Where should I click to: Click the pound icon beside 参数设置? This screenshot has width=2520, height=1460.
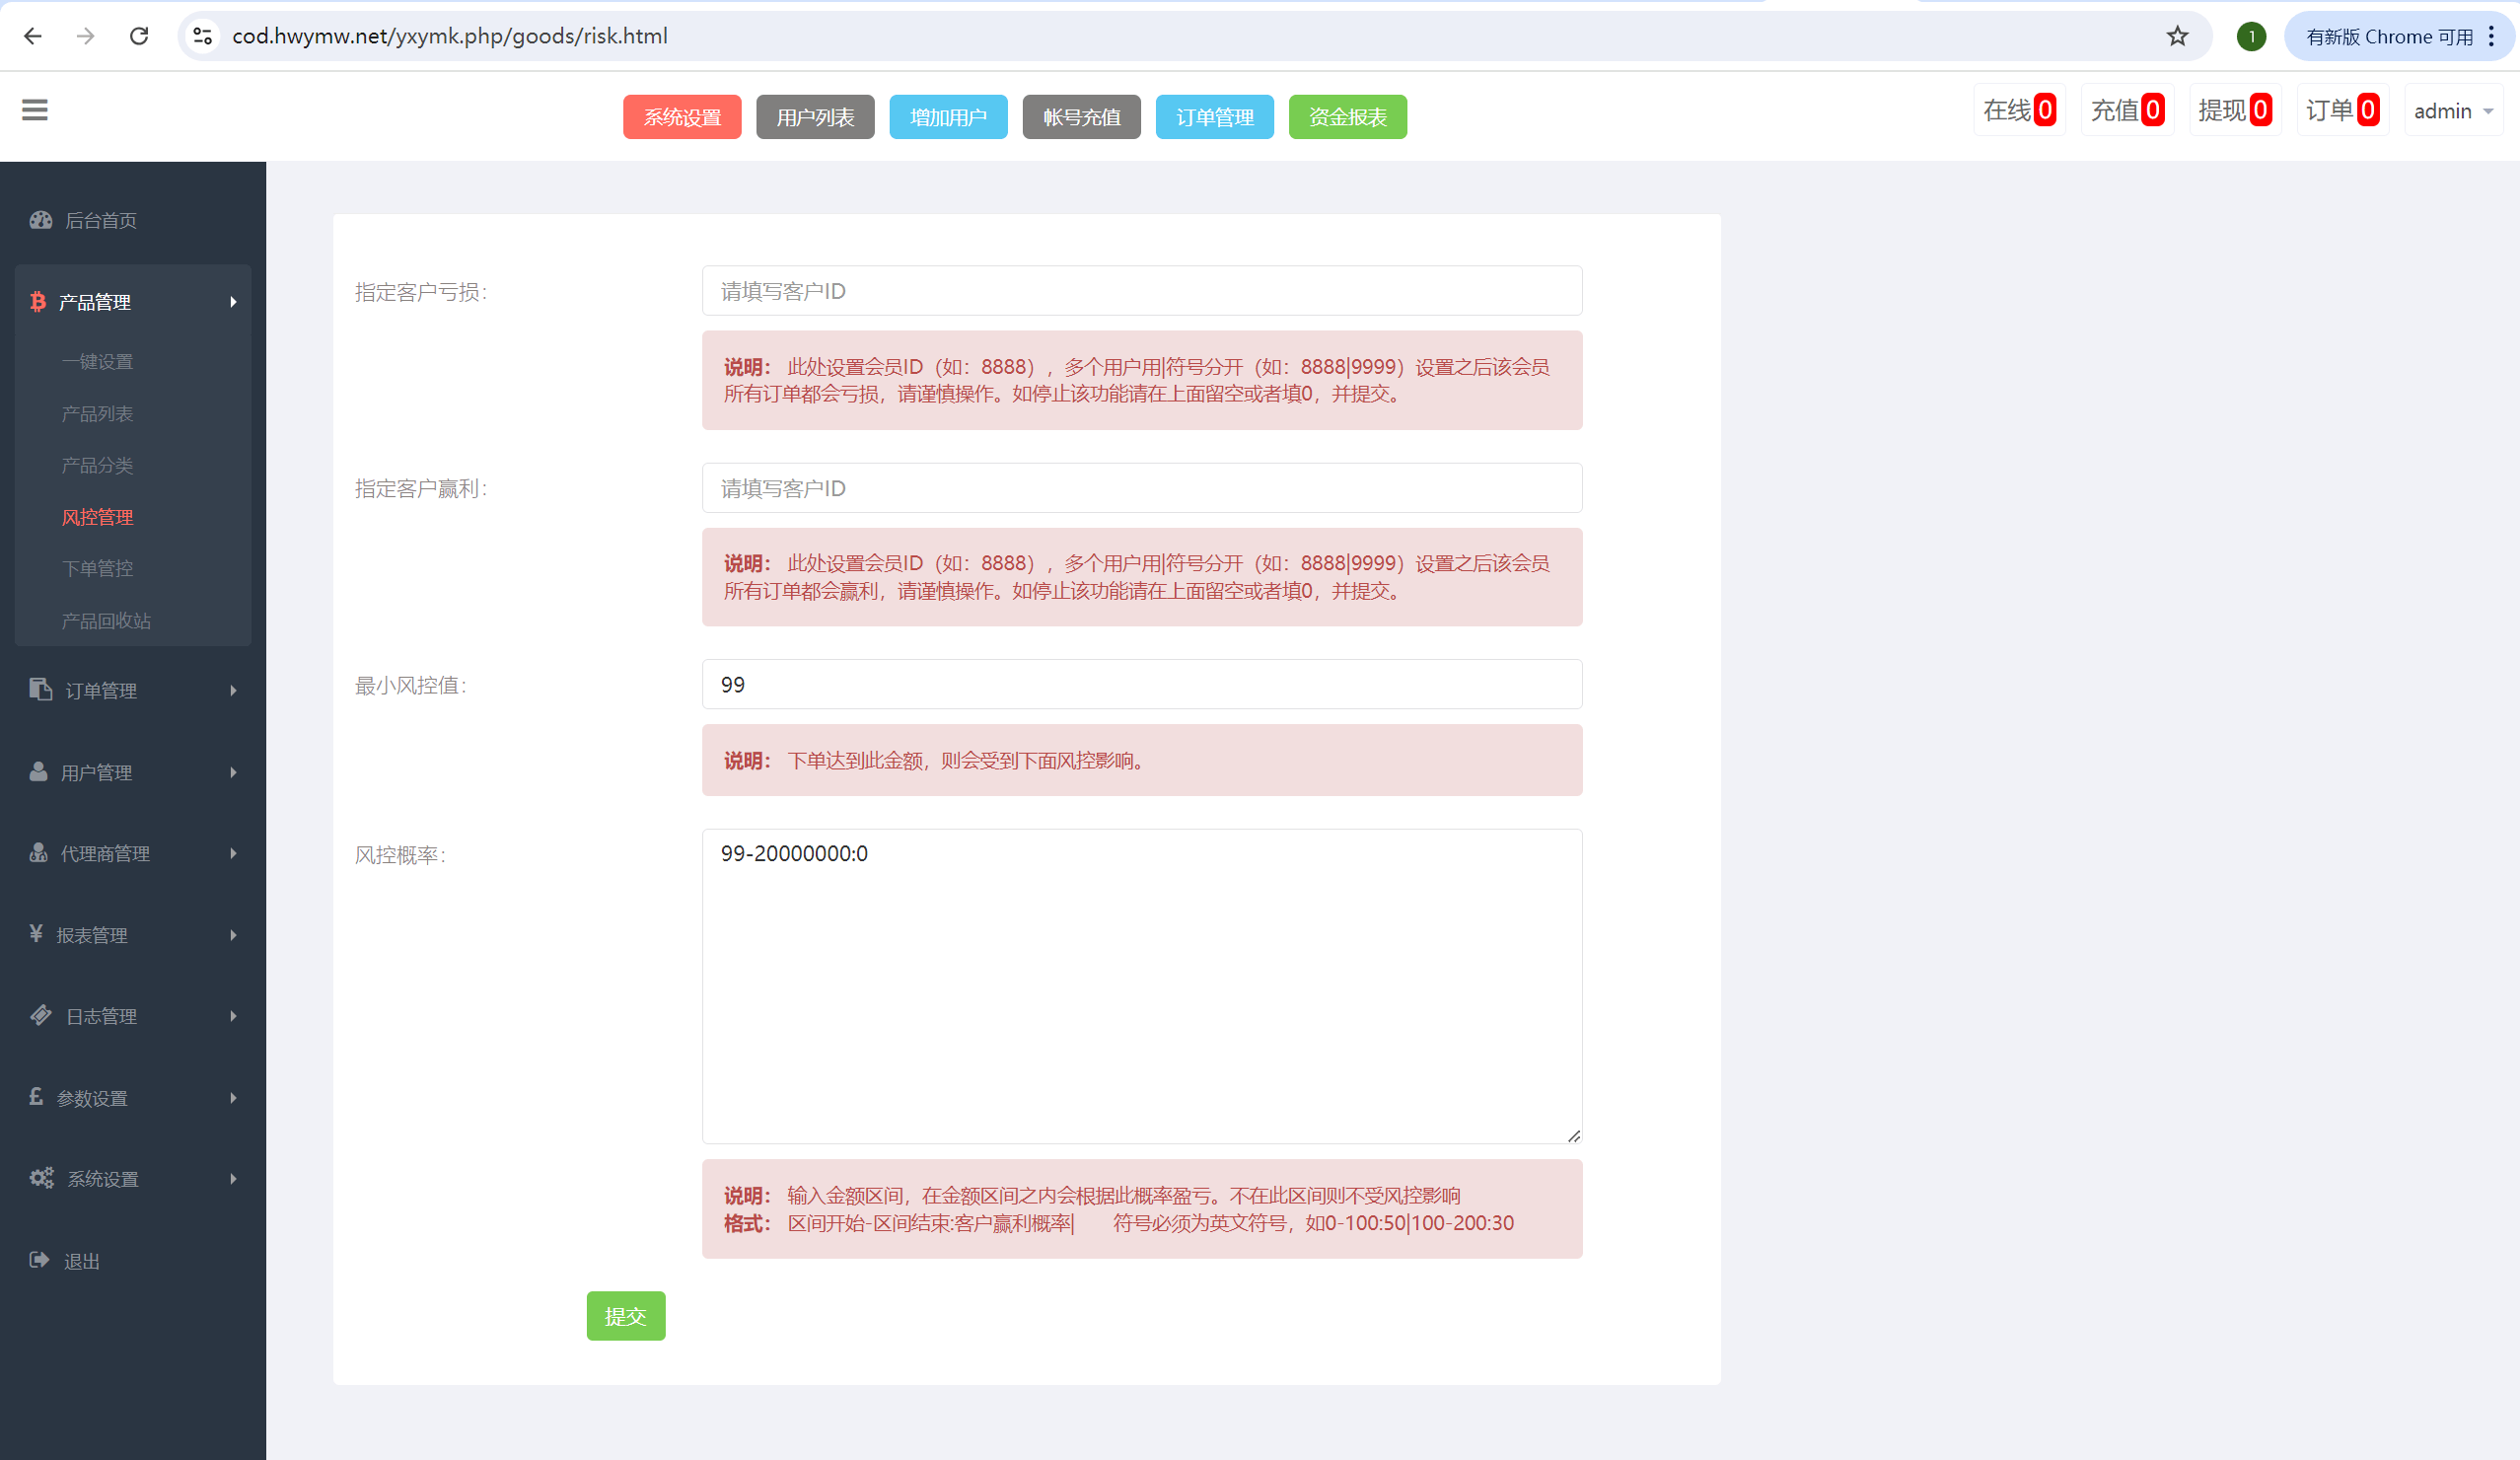[36, 1096]
